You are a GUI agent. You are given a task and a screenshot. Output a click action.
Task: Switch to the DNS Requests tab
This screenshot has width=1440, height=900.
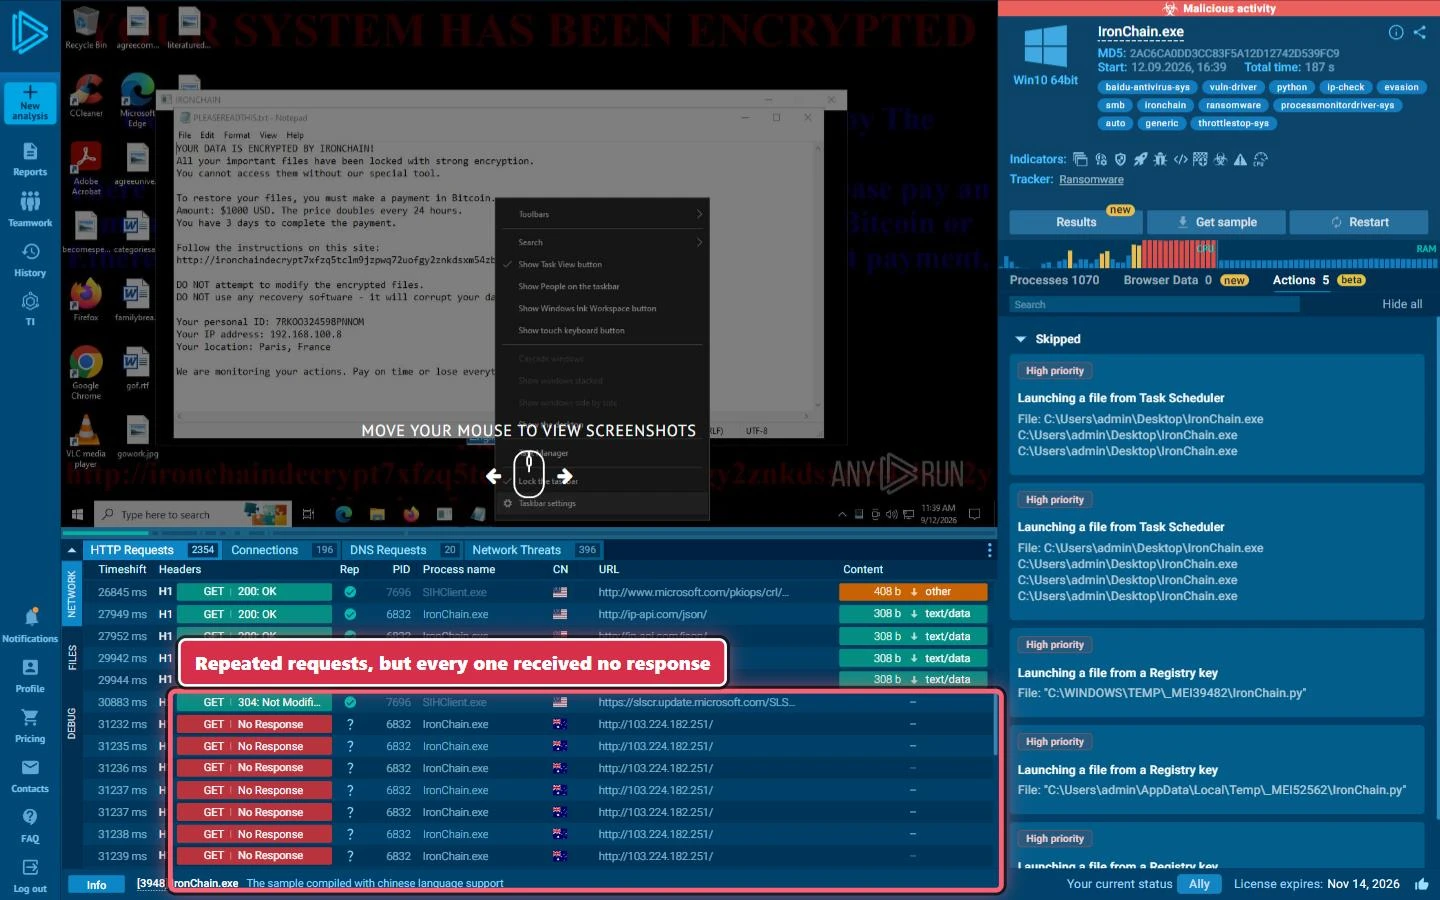tap(403, 550)
